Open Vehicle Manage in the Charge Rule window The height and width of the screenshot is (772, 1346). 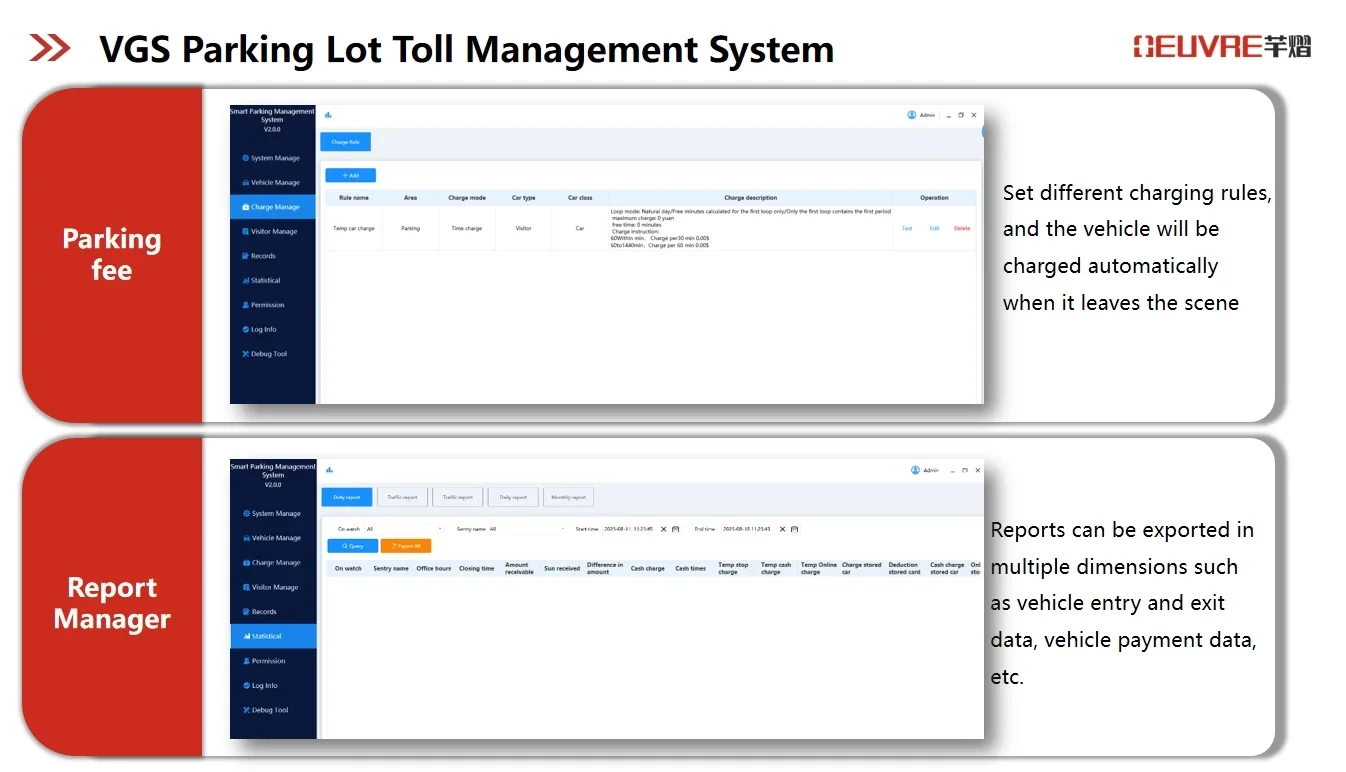[271, 183]
